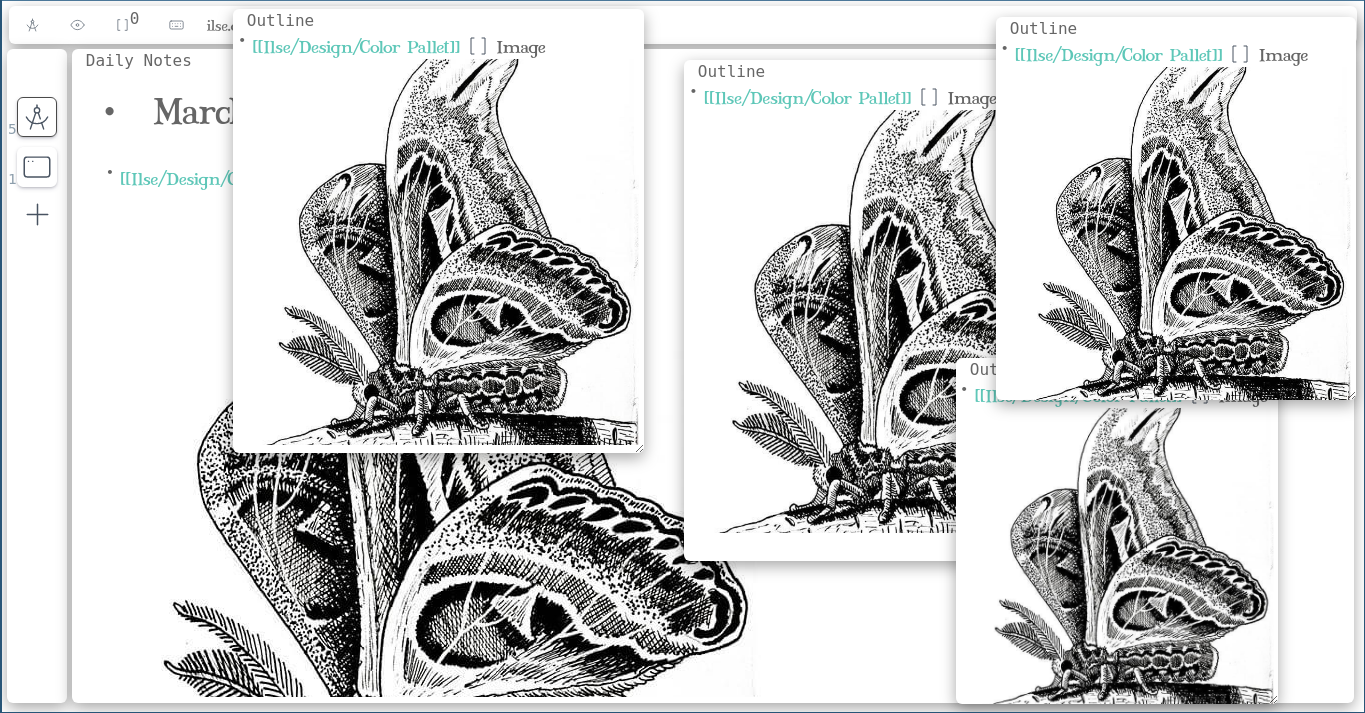Click 'Image' text in top-right Outline window
This screenshot has height=713, width=1365.
(1283, 56)
